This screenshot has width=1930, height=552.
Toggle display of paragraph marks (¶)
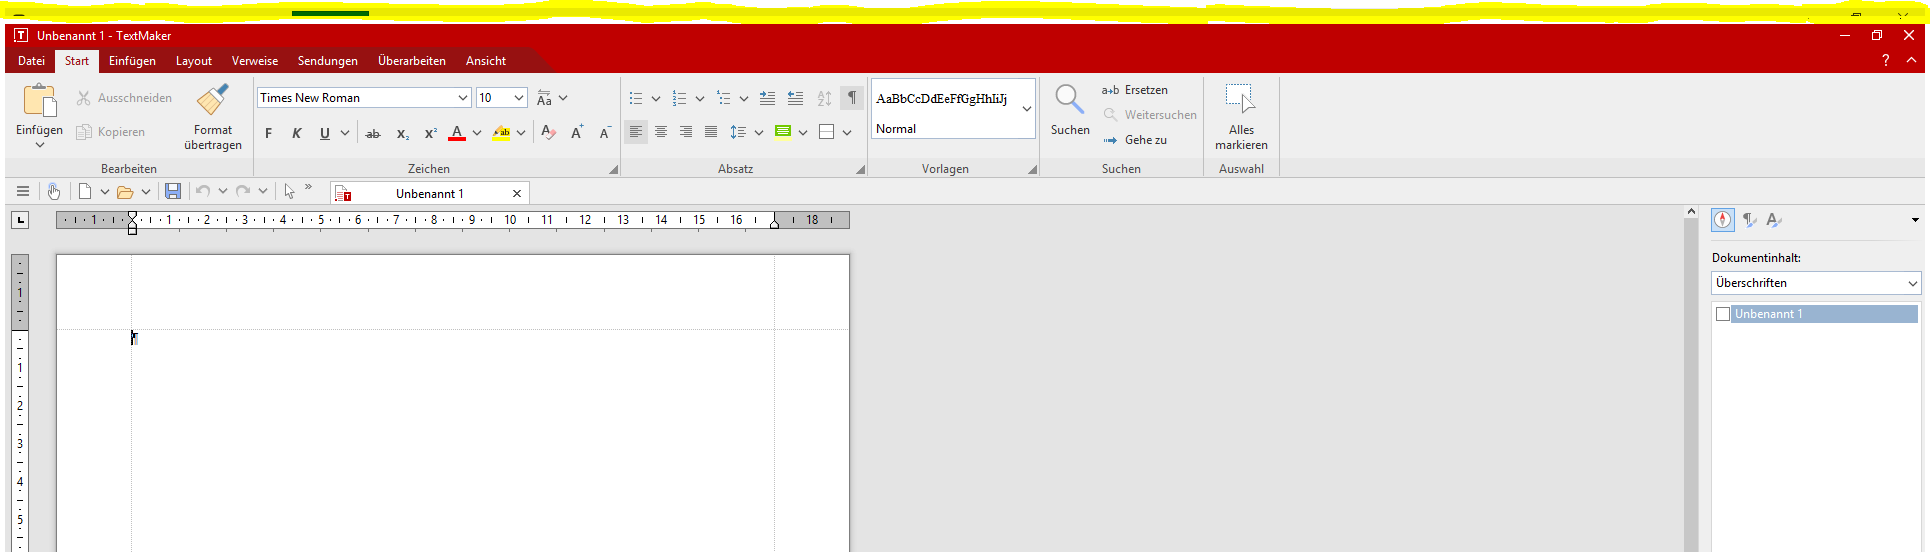(x=851, y=98)
